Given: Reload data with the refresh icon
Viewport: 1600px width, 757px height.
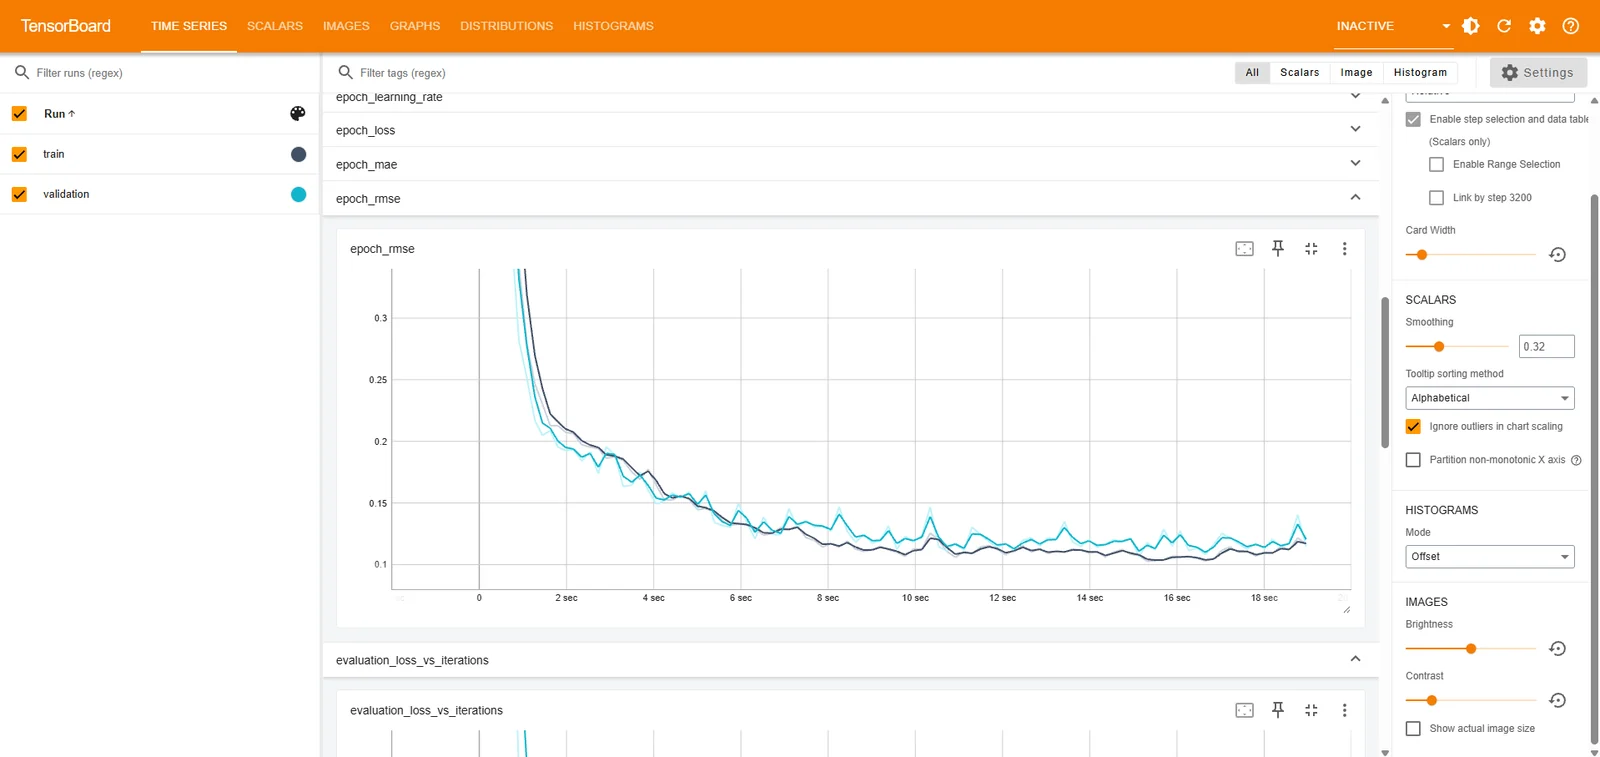Looking at the screenshot, I should (x=1504, y=26).
